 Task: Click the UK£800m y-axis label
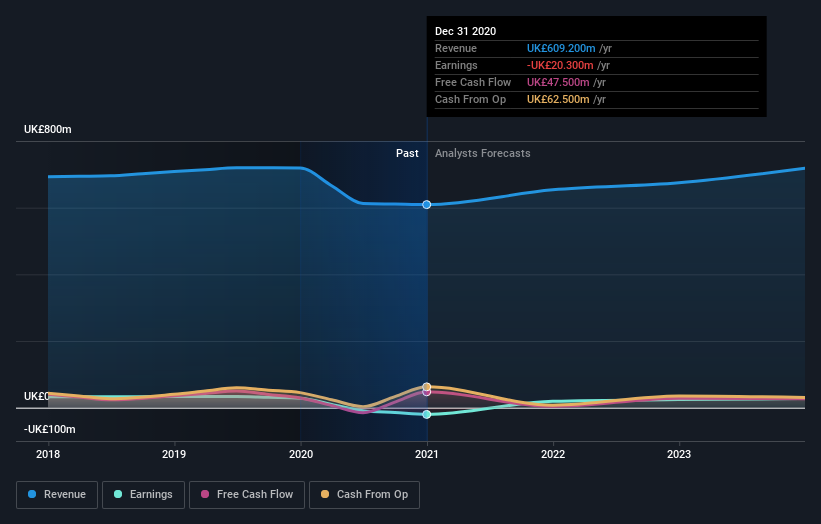tap(48, 129)
